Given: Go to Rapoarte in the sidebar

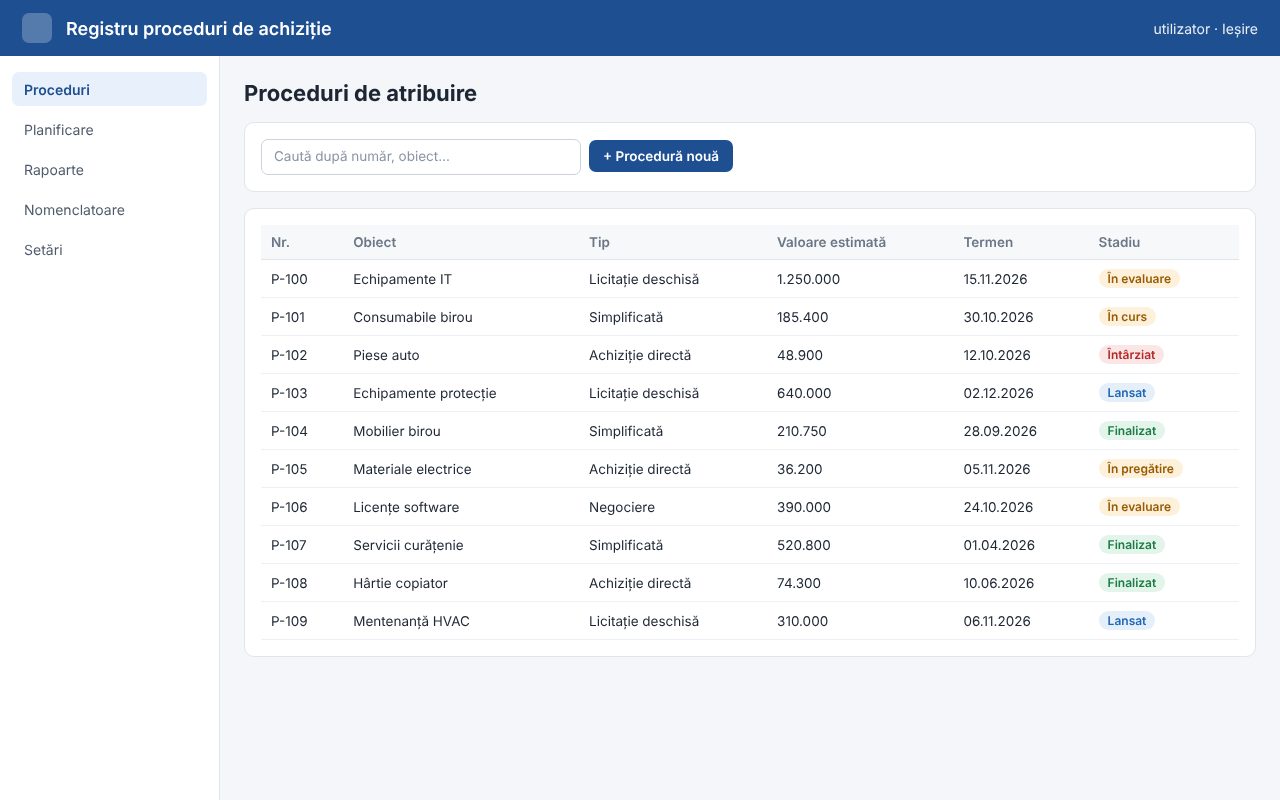Looking at the screenshot, I should pyautogui.click(x=109, y=170).
